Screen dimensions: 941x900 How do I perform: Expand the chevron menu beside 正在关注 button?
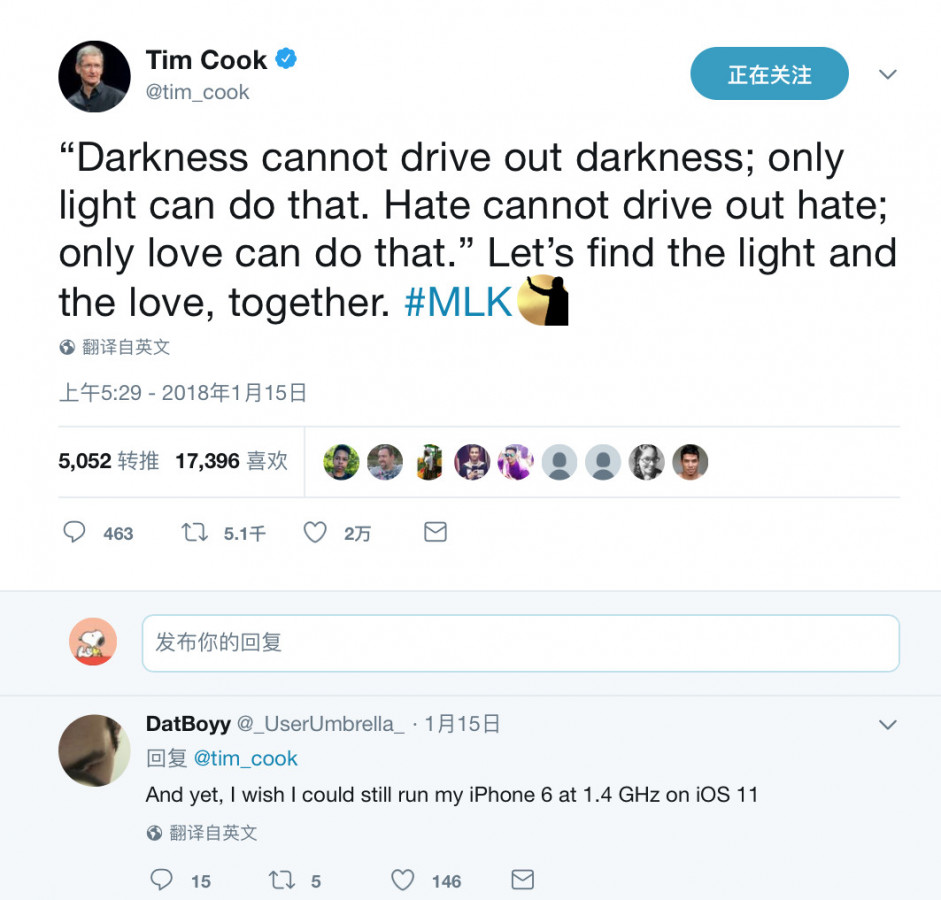pos(888,74)
